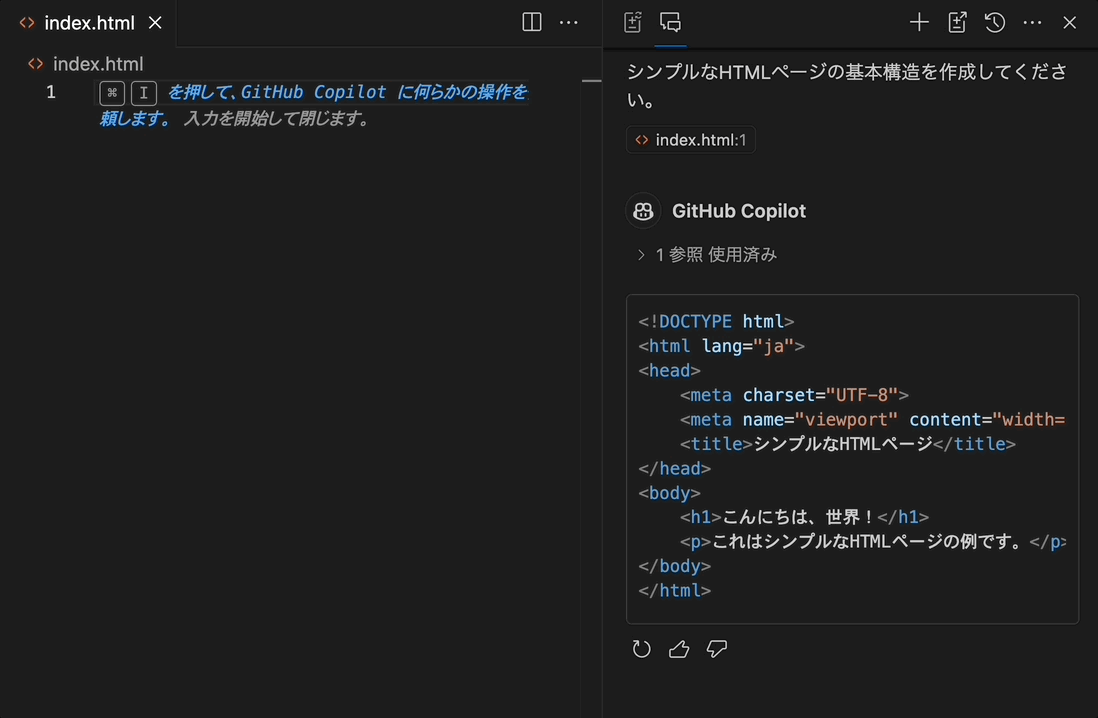Click the user prompt message text
Image resolution: width=1098 pixels, height=718 pixels.
pos(847,85)
